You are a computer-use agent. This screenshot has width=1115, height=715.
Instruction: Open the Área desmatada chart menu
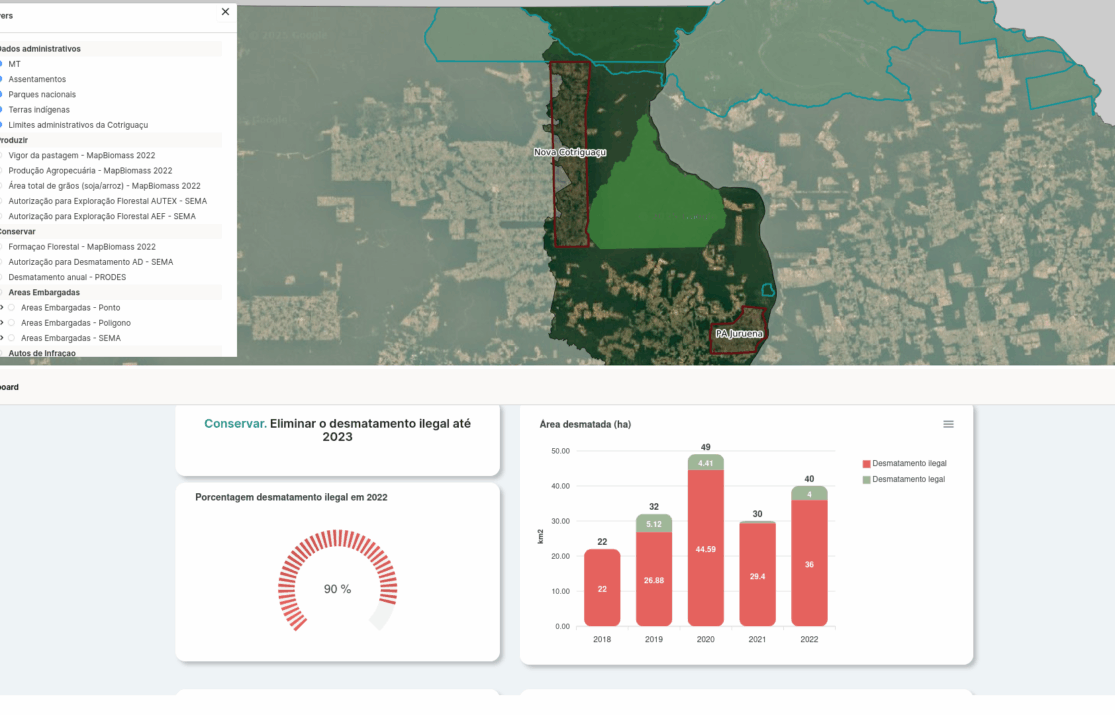pos(948,424)
